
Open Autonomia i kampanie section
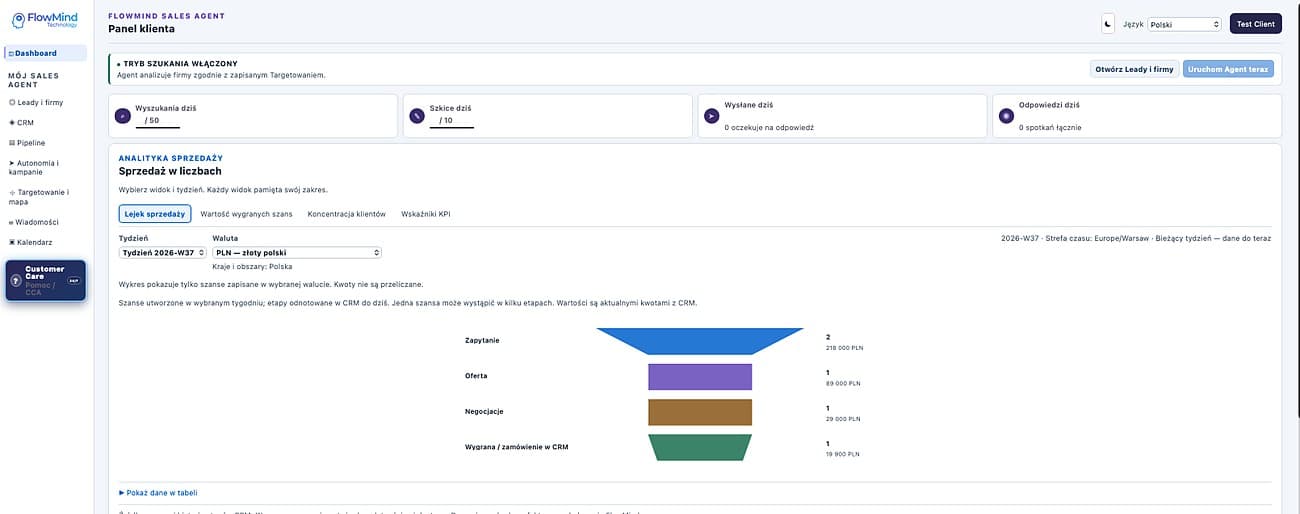(x=45, y=167)
